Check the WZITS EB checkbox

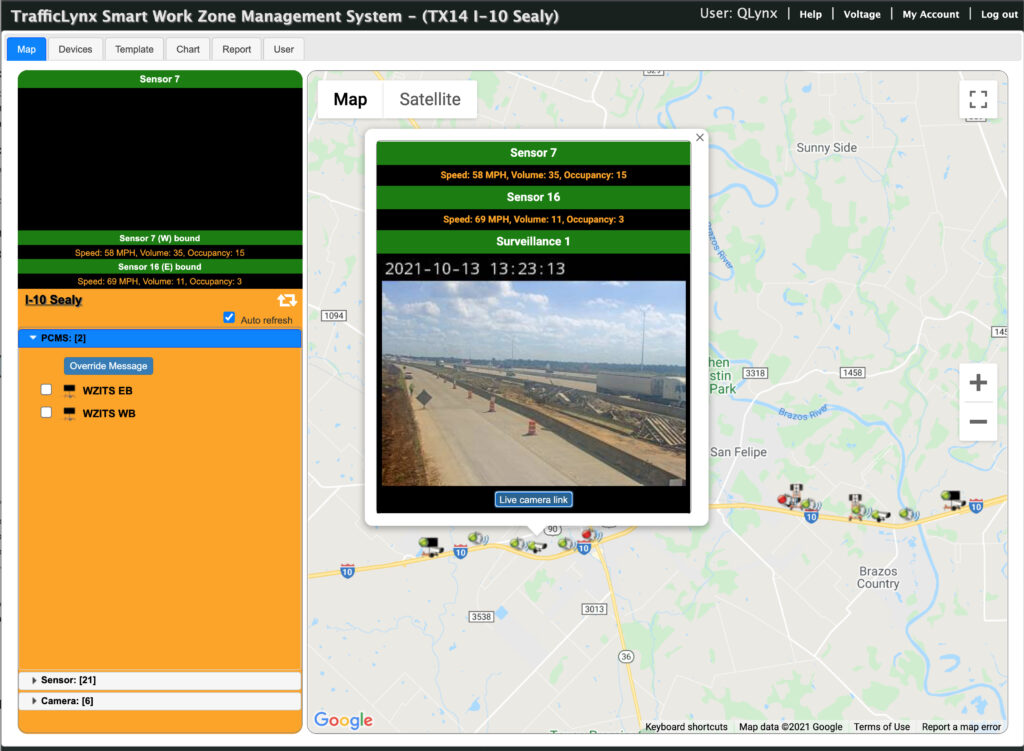pyautogui.click(x=46, y=390)
